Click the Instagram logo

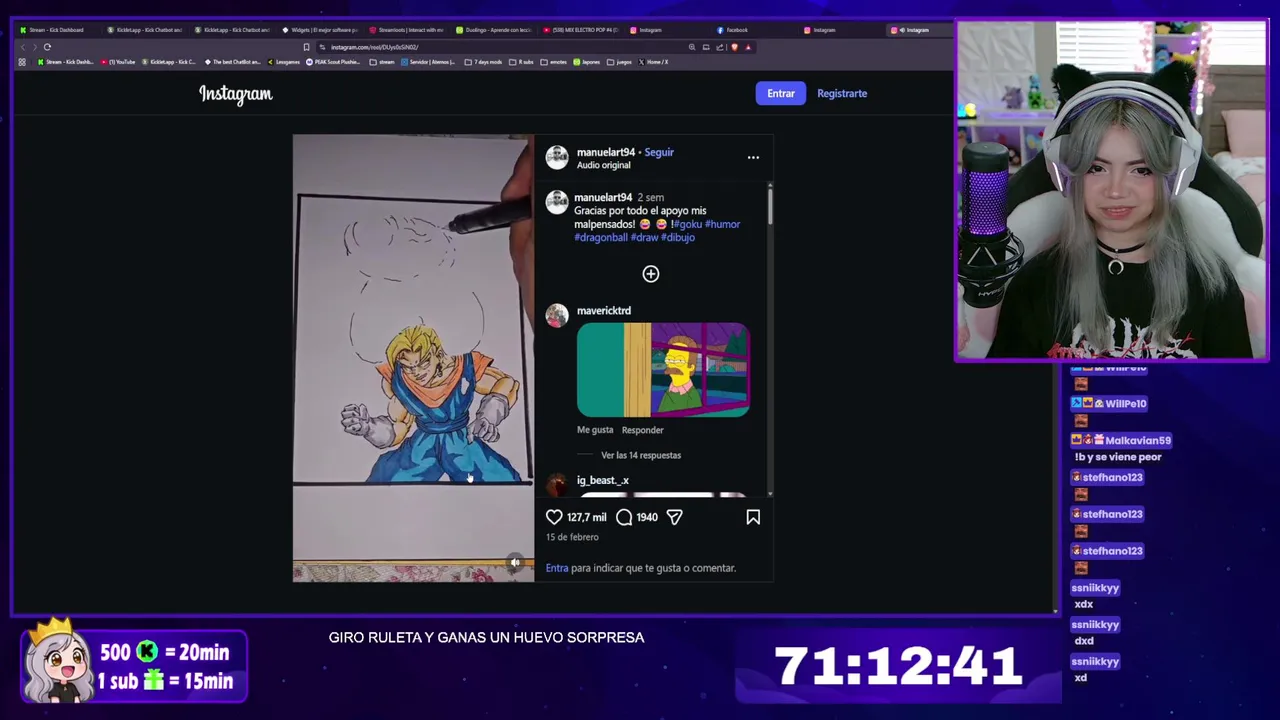[235, 94]
